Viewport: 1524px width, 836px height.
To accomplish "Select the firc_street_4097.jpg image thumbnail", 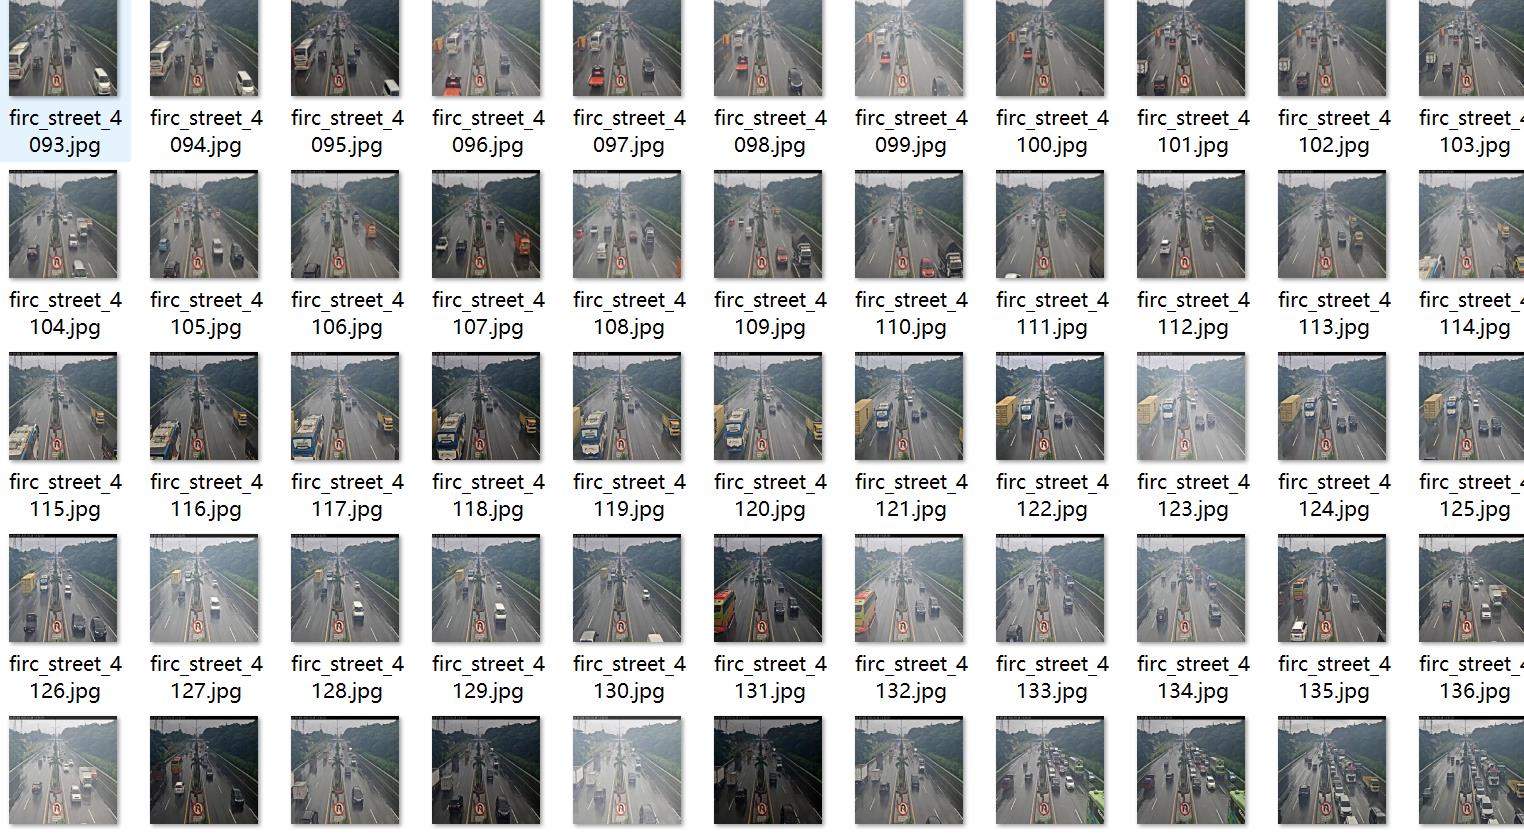I will 627,48.
